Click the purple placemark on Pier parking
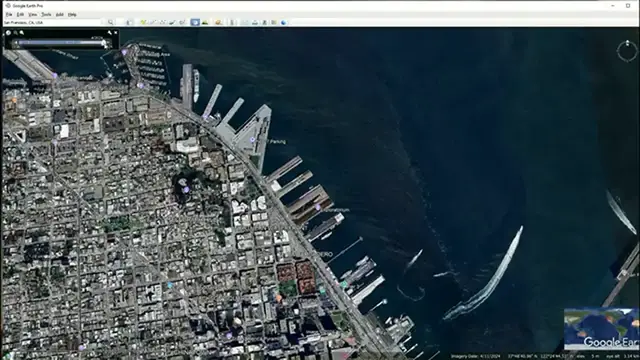The width and height of the screenshot is (640, 360). tap(252, 140)
